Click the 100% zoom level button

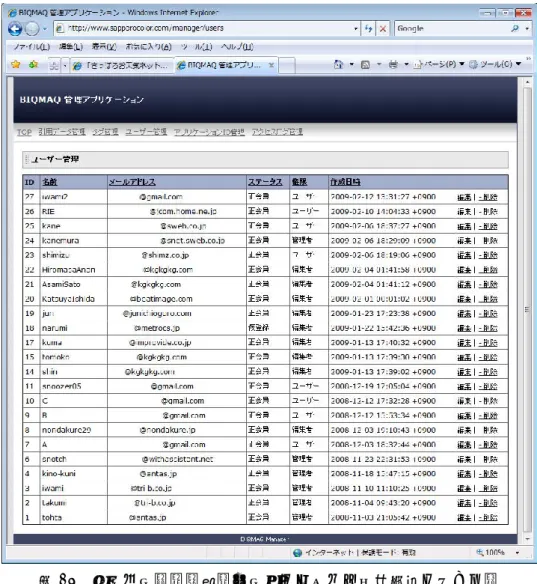point(491,553)
